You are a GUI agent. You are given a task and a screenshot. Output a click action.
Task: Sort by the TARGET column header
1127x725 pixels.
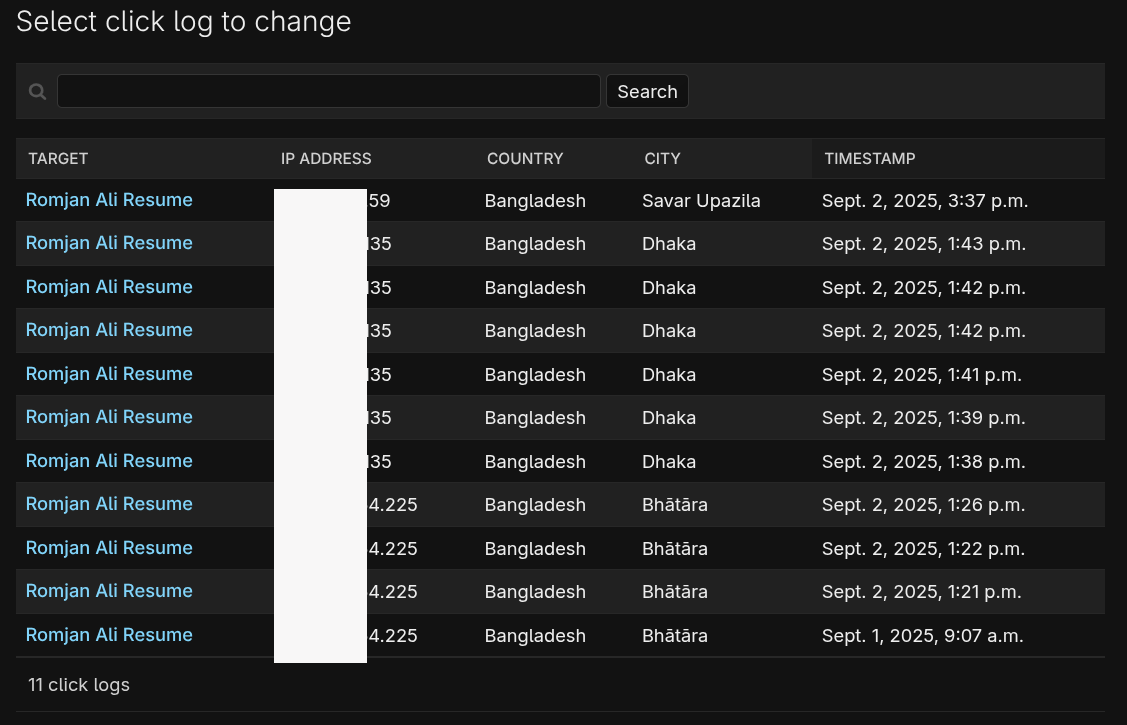point(58,158)
